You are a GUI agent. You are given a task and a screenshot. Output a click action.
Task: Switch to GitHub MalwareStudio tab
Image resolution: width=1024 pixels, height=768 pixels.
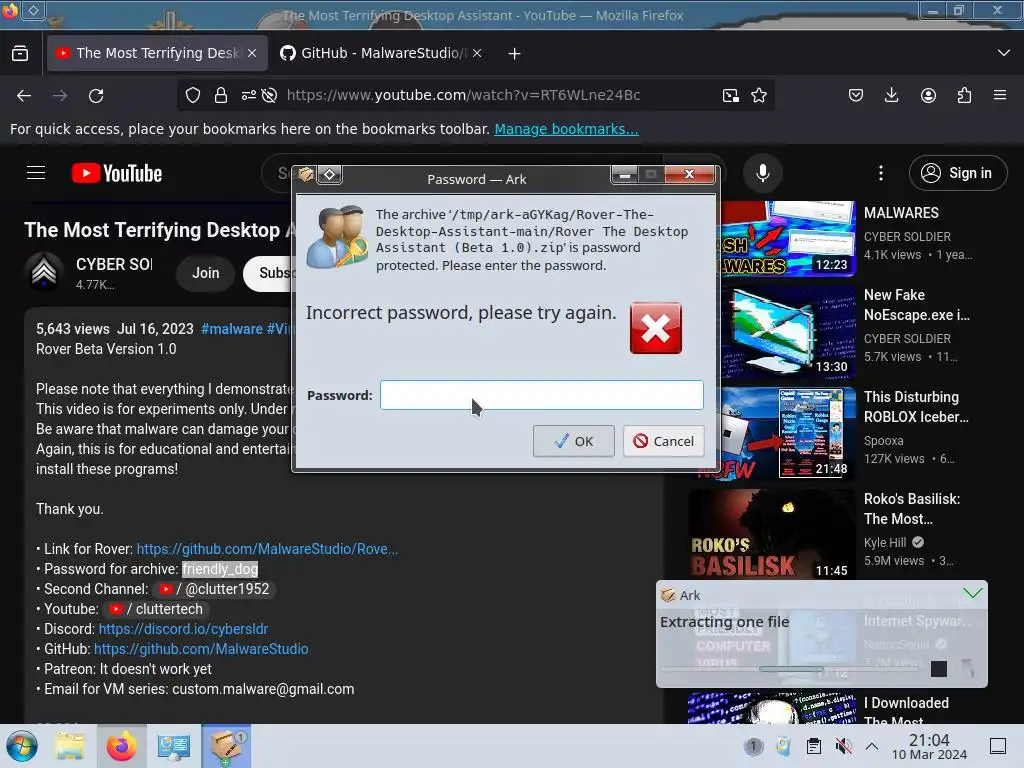click(380, 53)
